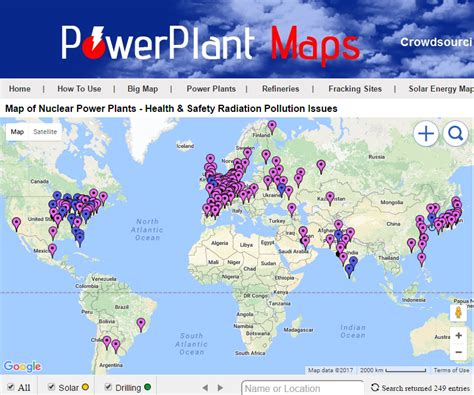Viewport: 474px width, 395px height.
Task: Switch map view to Satellite mode
Action: [45, 132]
